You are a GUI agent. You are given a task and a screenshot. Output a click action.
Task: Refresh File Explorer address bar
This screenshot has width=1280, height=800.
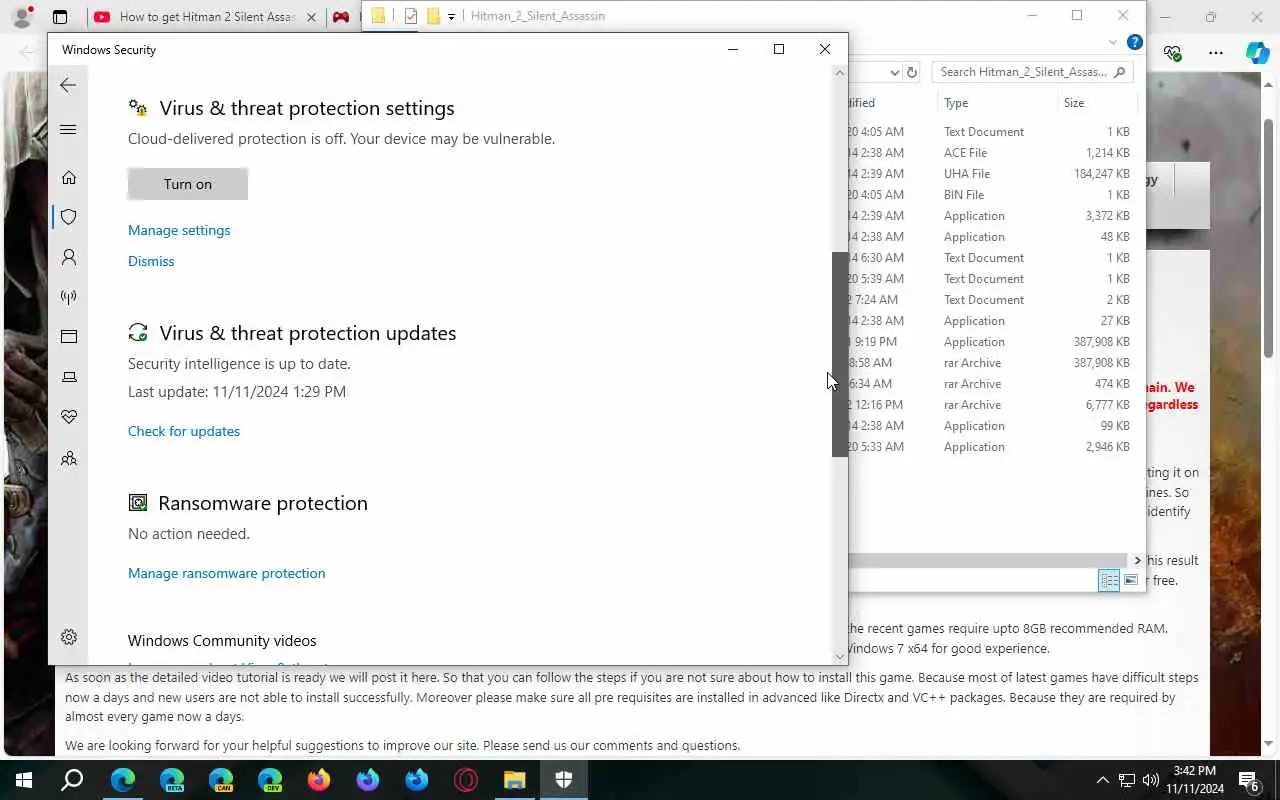pos(911,72)
